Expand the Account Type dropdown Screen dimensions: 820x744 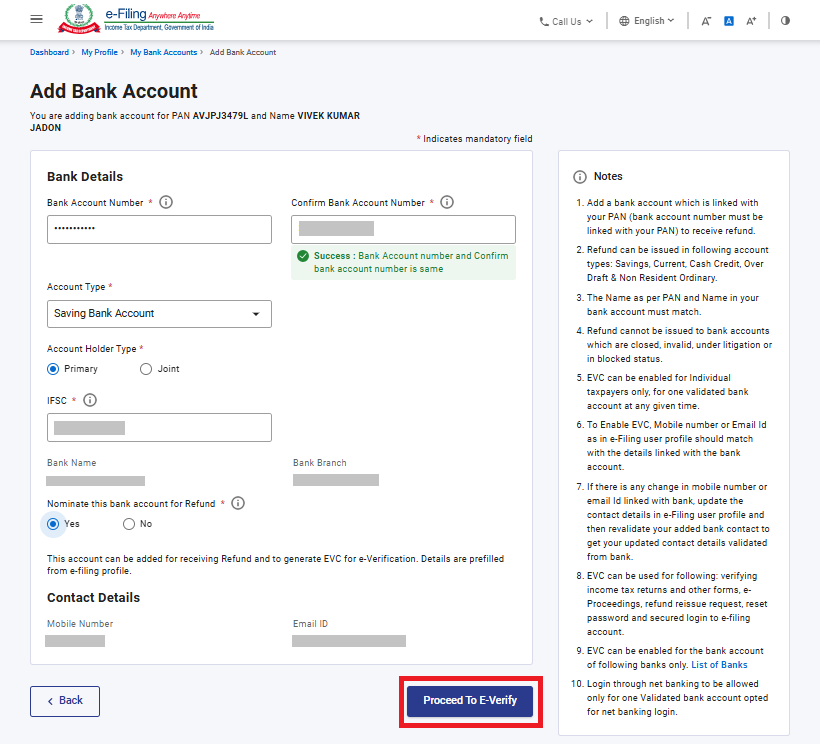pyautogui.click(x=159, y=314)
